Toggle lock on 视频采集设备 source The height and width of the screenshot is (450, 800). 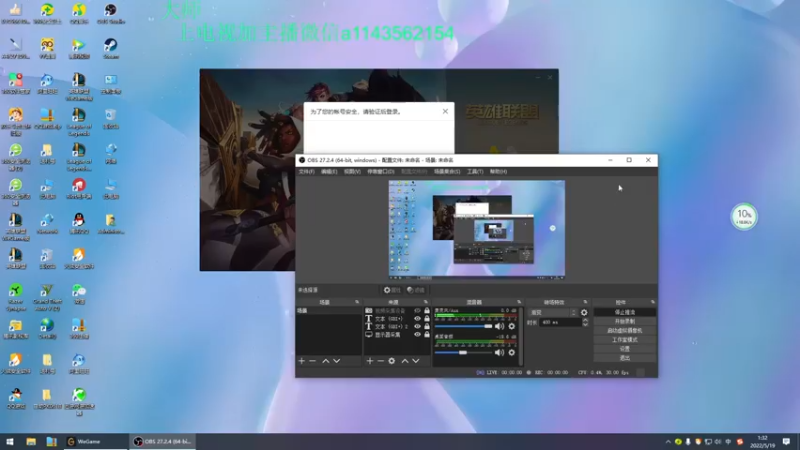click(427, 310)
